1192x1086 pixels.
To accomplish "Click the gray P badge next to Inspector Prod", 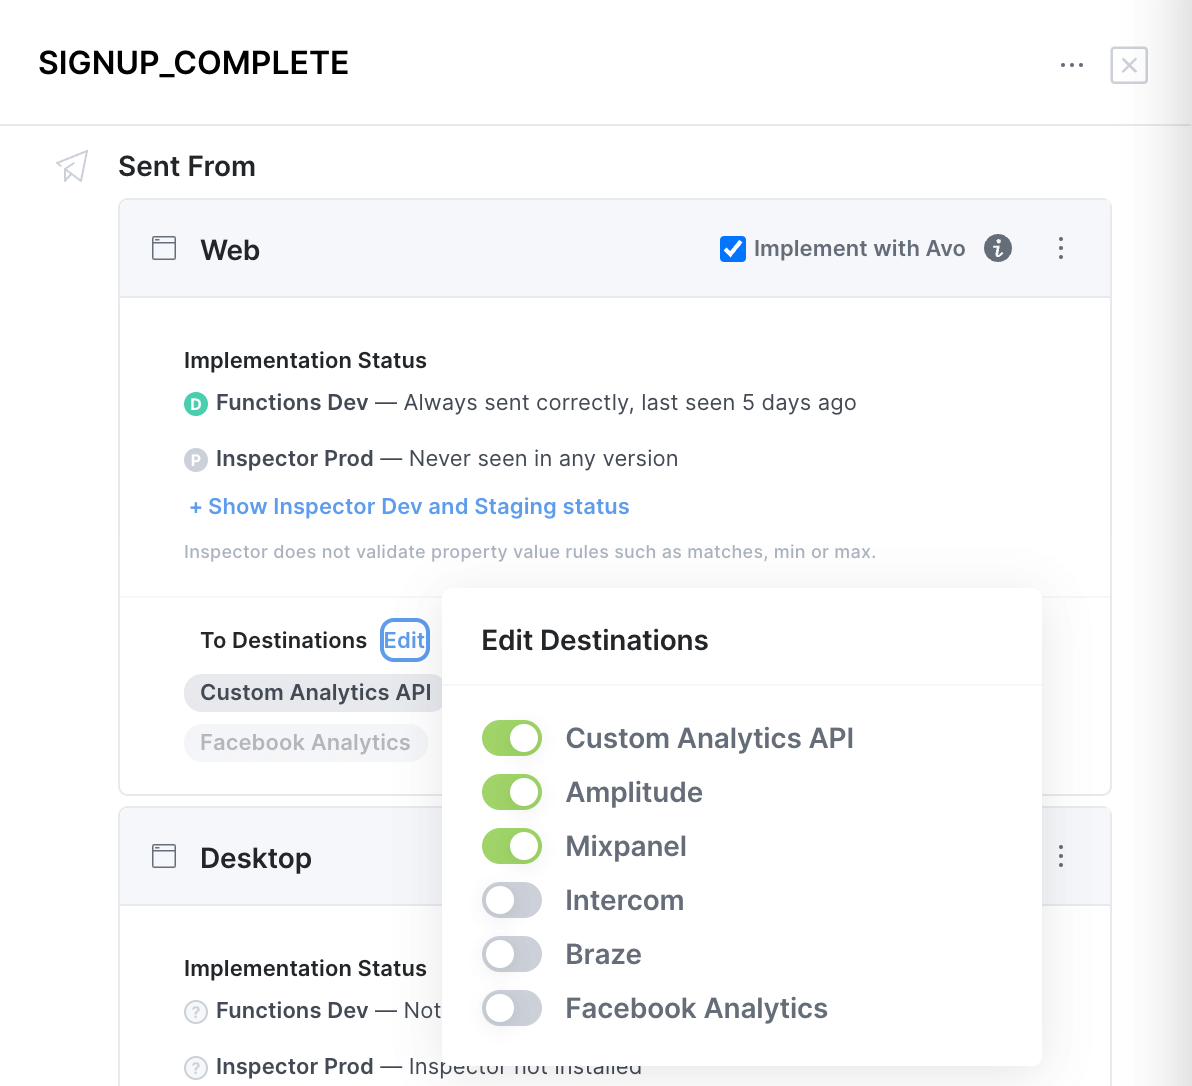I will [x=195, y=459].
